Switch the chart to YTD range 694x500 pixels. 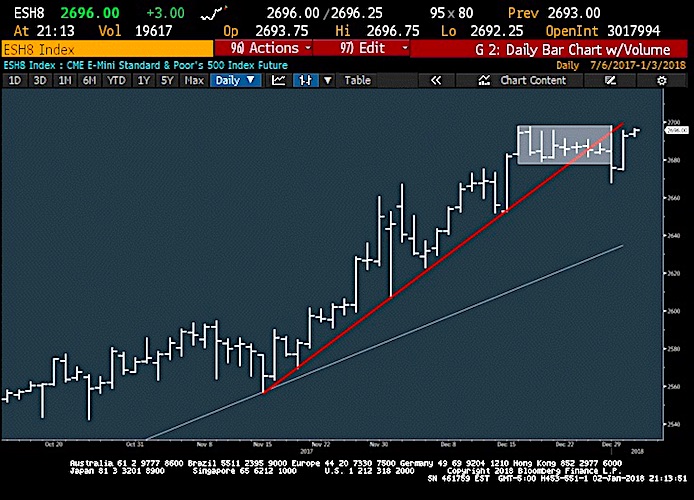click(116, 81)
